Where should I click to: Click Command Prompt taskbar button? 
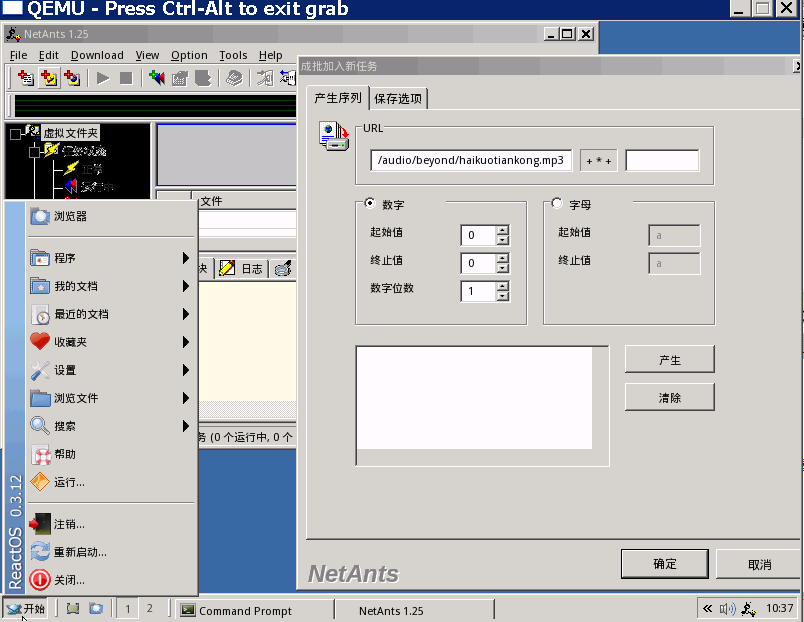(254, 610)
